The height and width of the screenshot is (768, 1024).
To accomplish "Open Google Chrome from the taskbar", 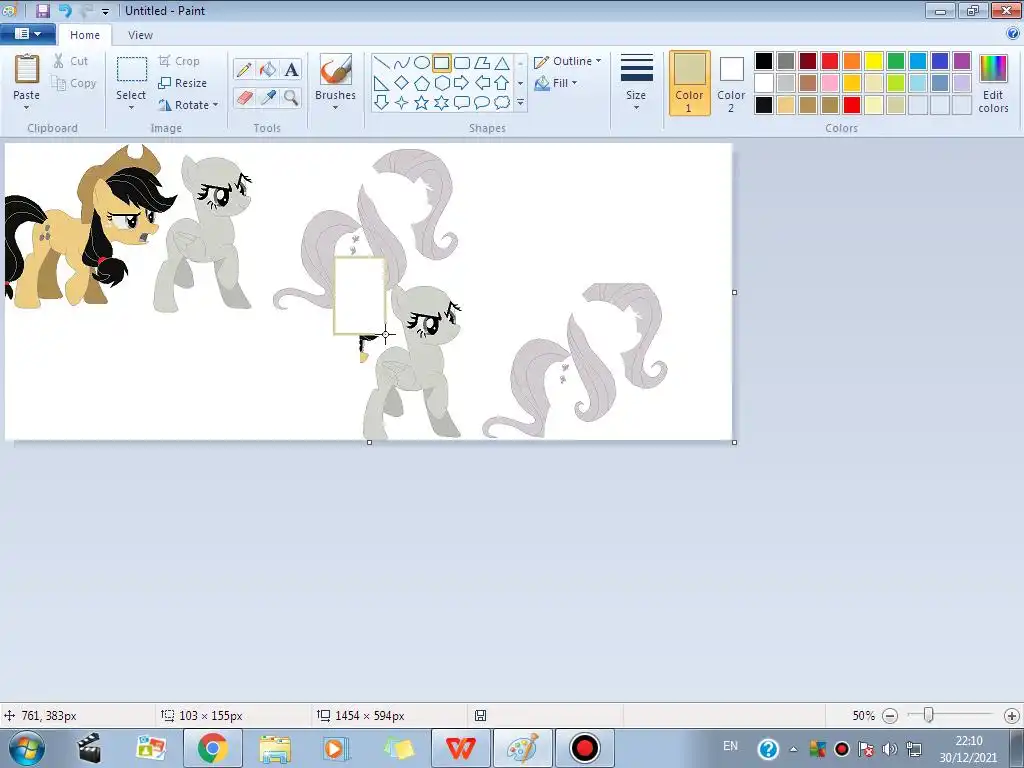I will pyautogui.click(x=212, y=748).
